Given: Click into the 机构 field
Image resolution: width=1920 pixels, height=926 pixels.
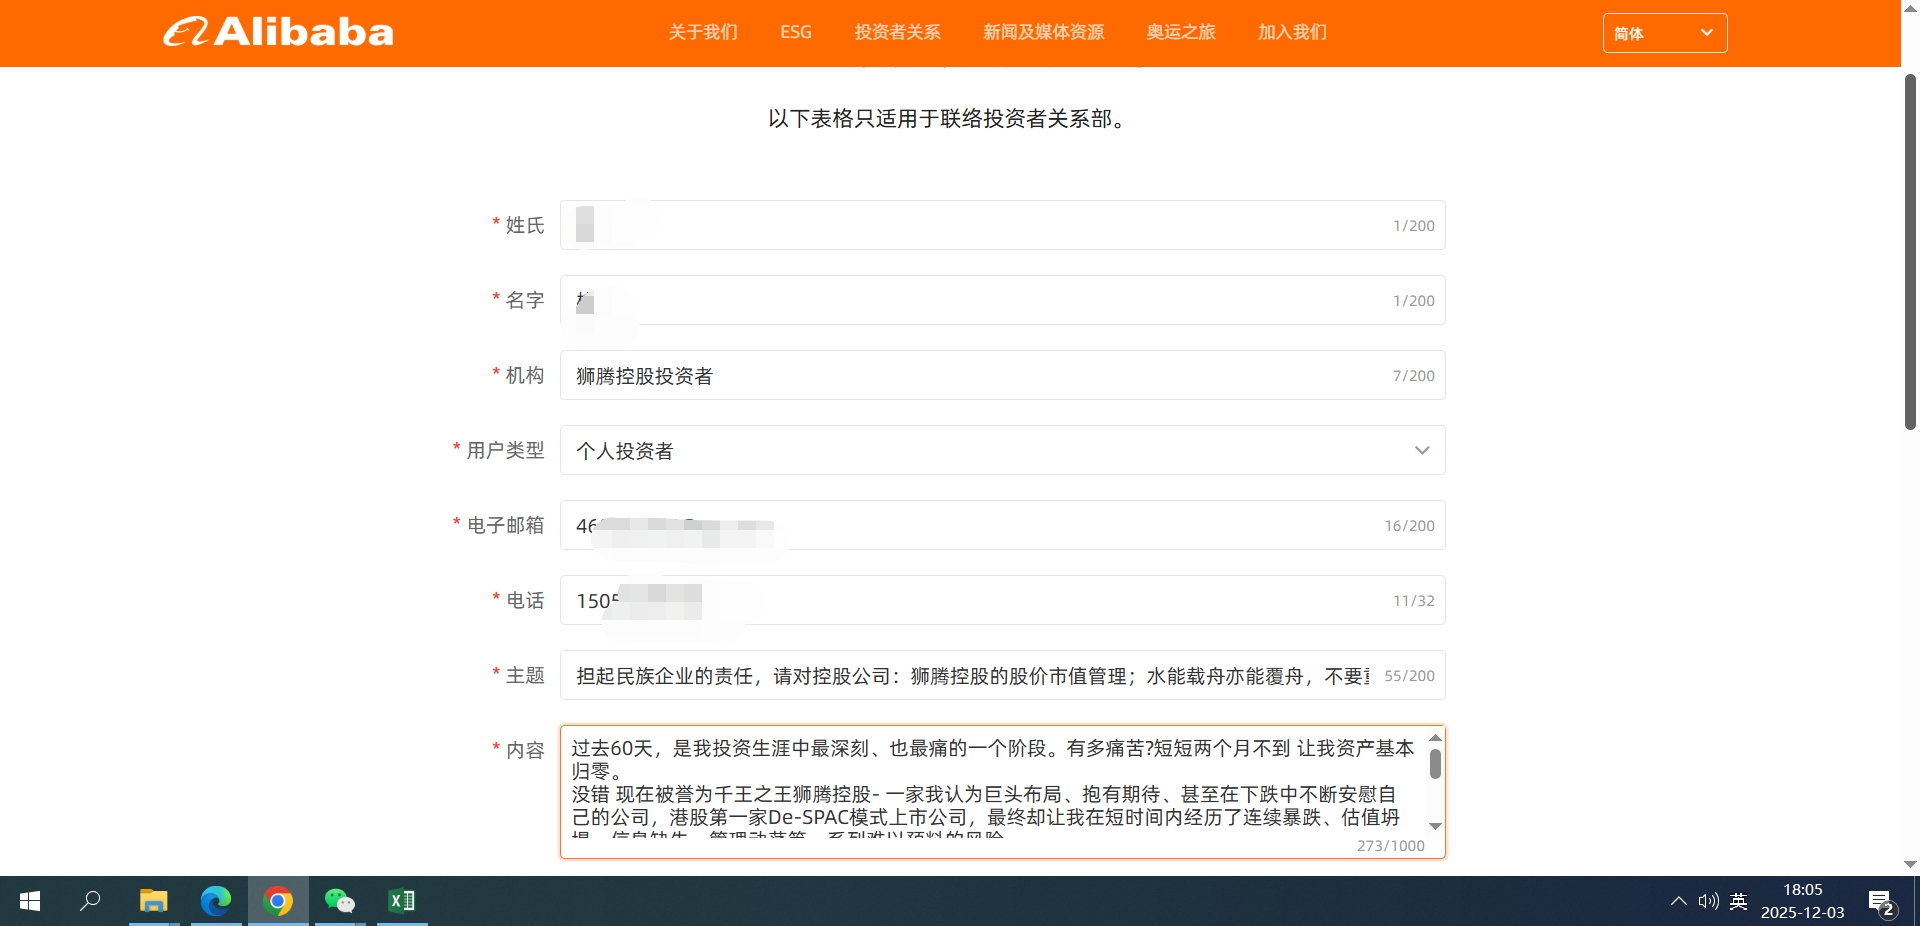Looking at the screenshot, I should (1003, 375).
